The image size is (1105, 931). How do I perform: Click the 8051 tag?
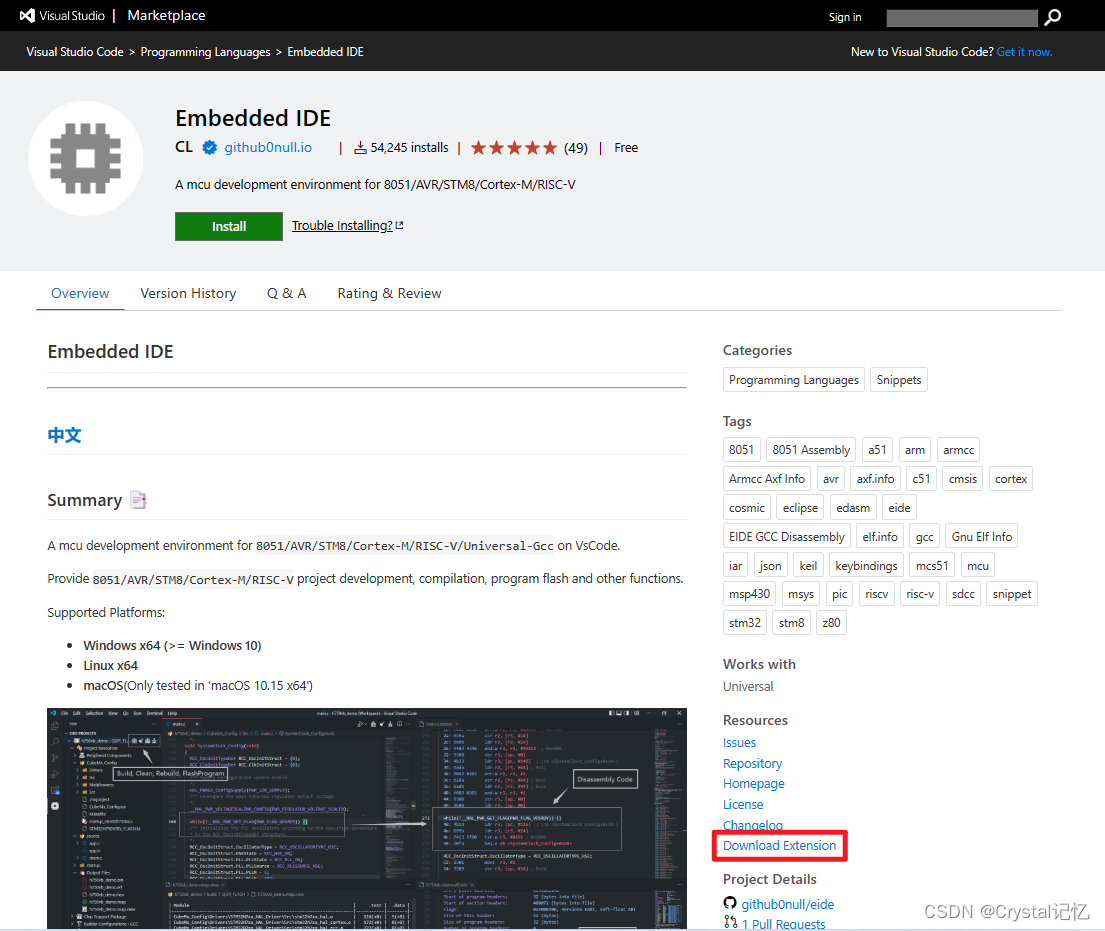(741, 450)
